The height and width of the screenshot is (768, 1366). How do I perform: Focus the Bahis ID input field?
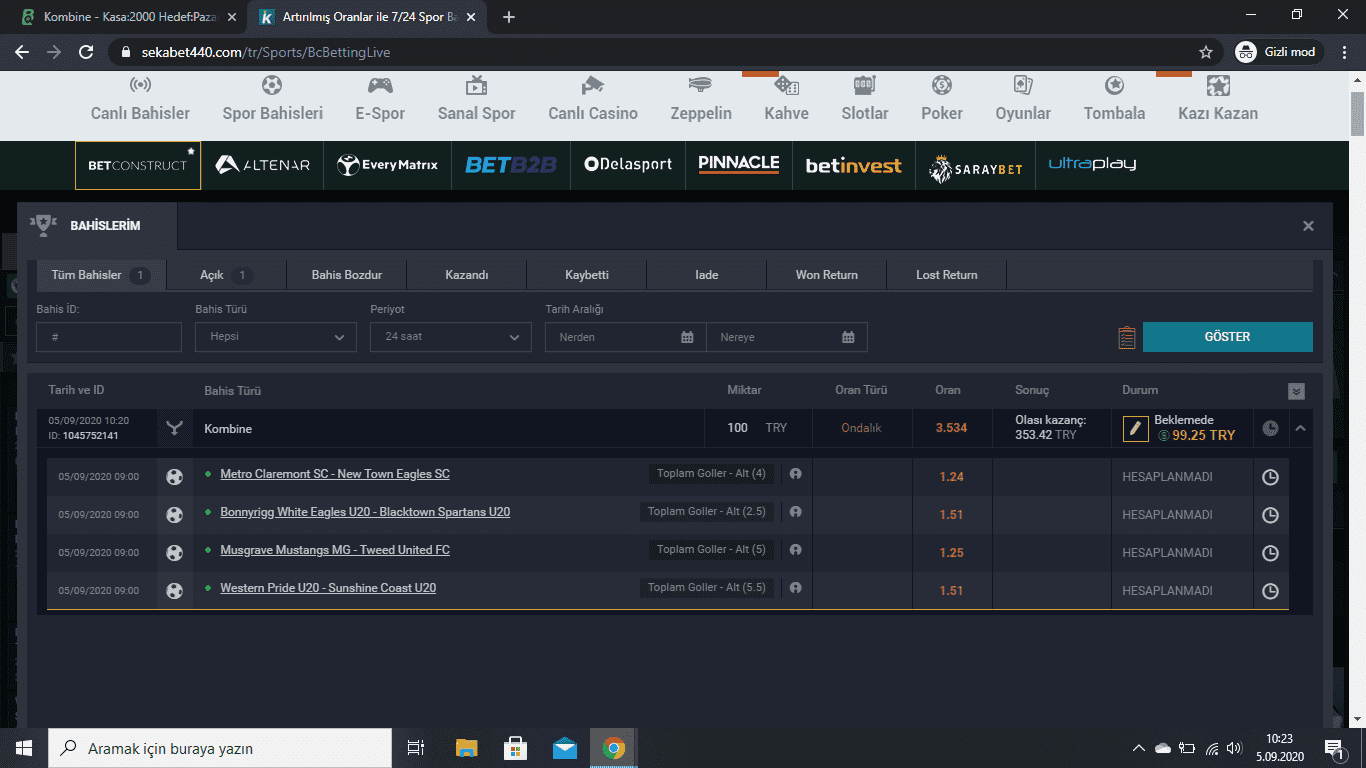pos(109,337)
